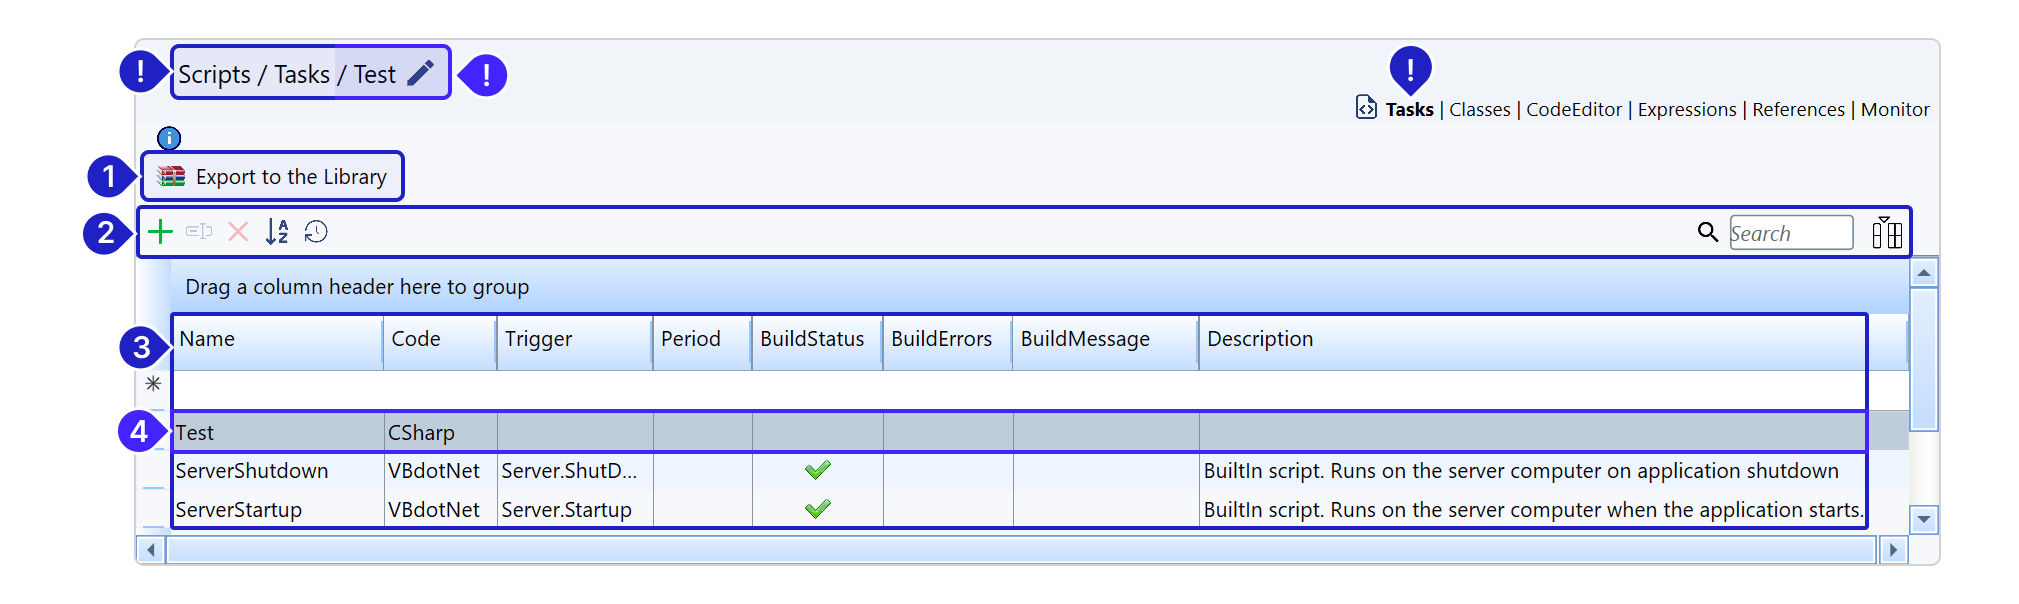Click the history clock icon

[x=316, y=232]
